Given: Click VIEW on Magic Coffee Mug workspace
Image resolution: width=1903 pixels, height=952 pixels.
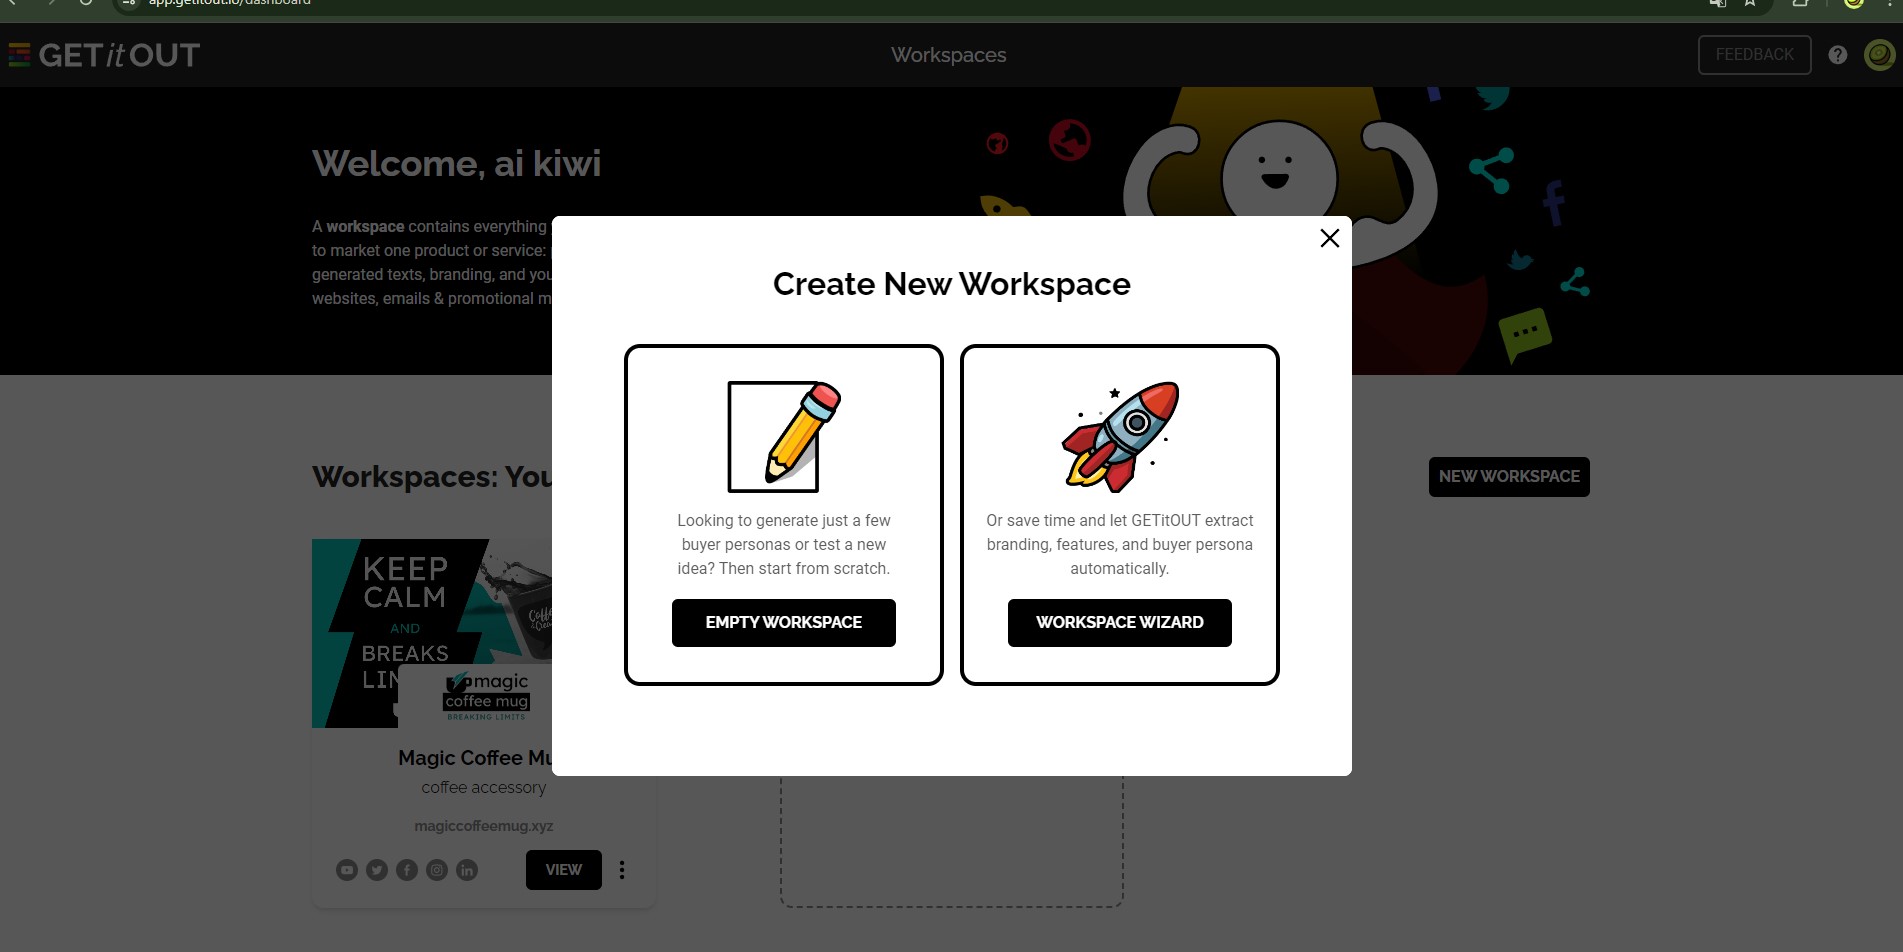Looking at the screenshot, I should [564, 870].
